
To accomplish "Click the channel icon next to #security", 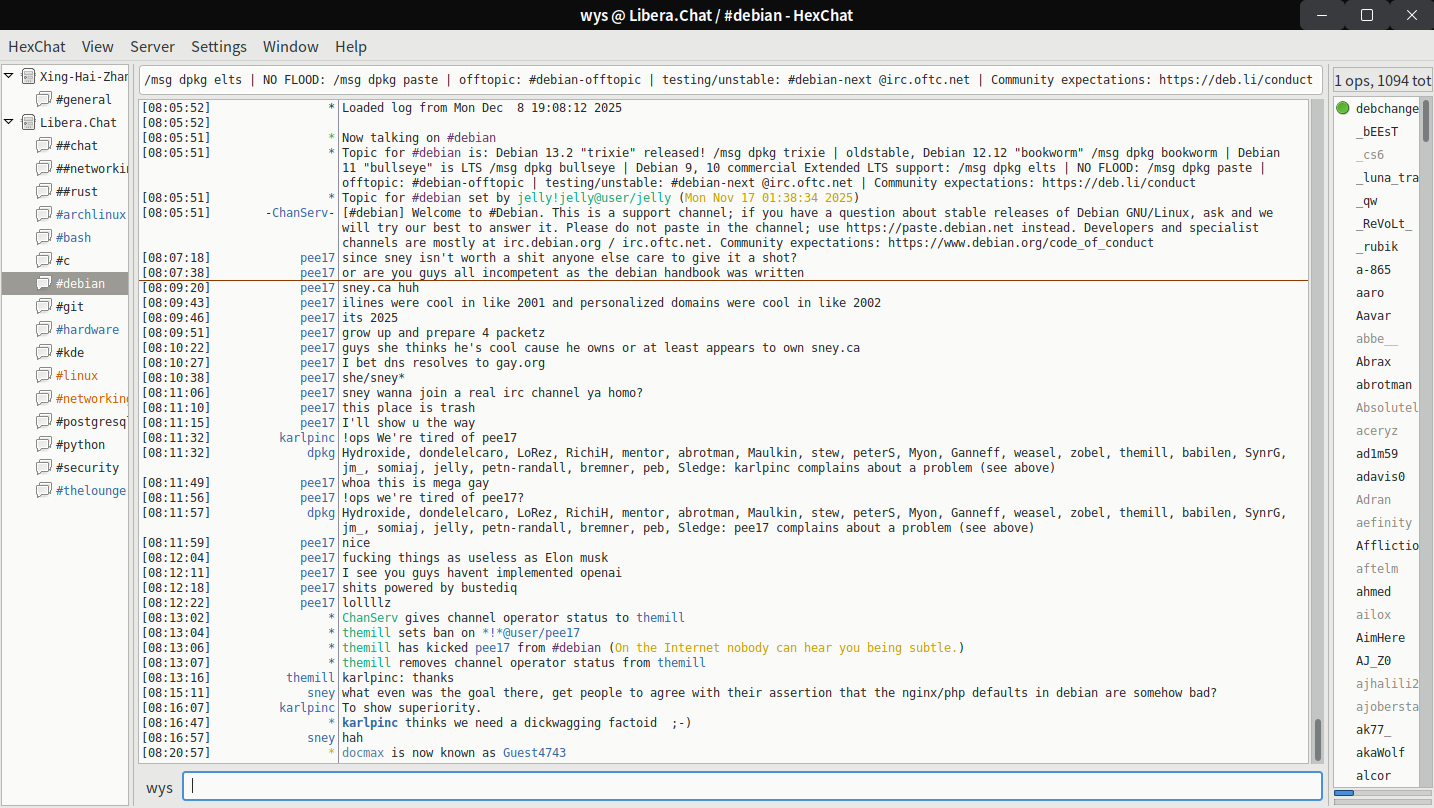I will 43,468.
